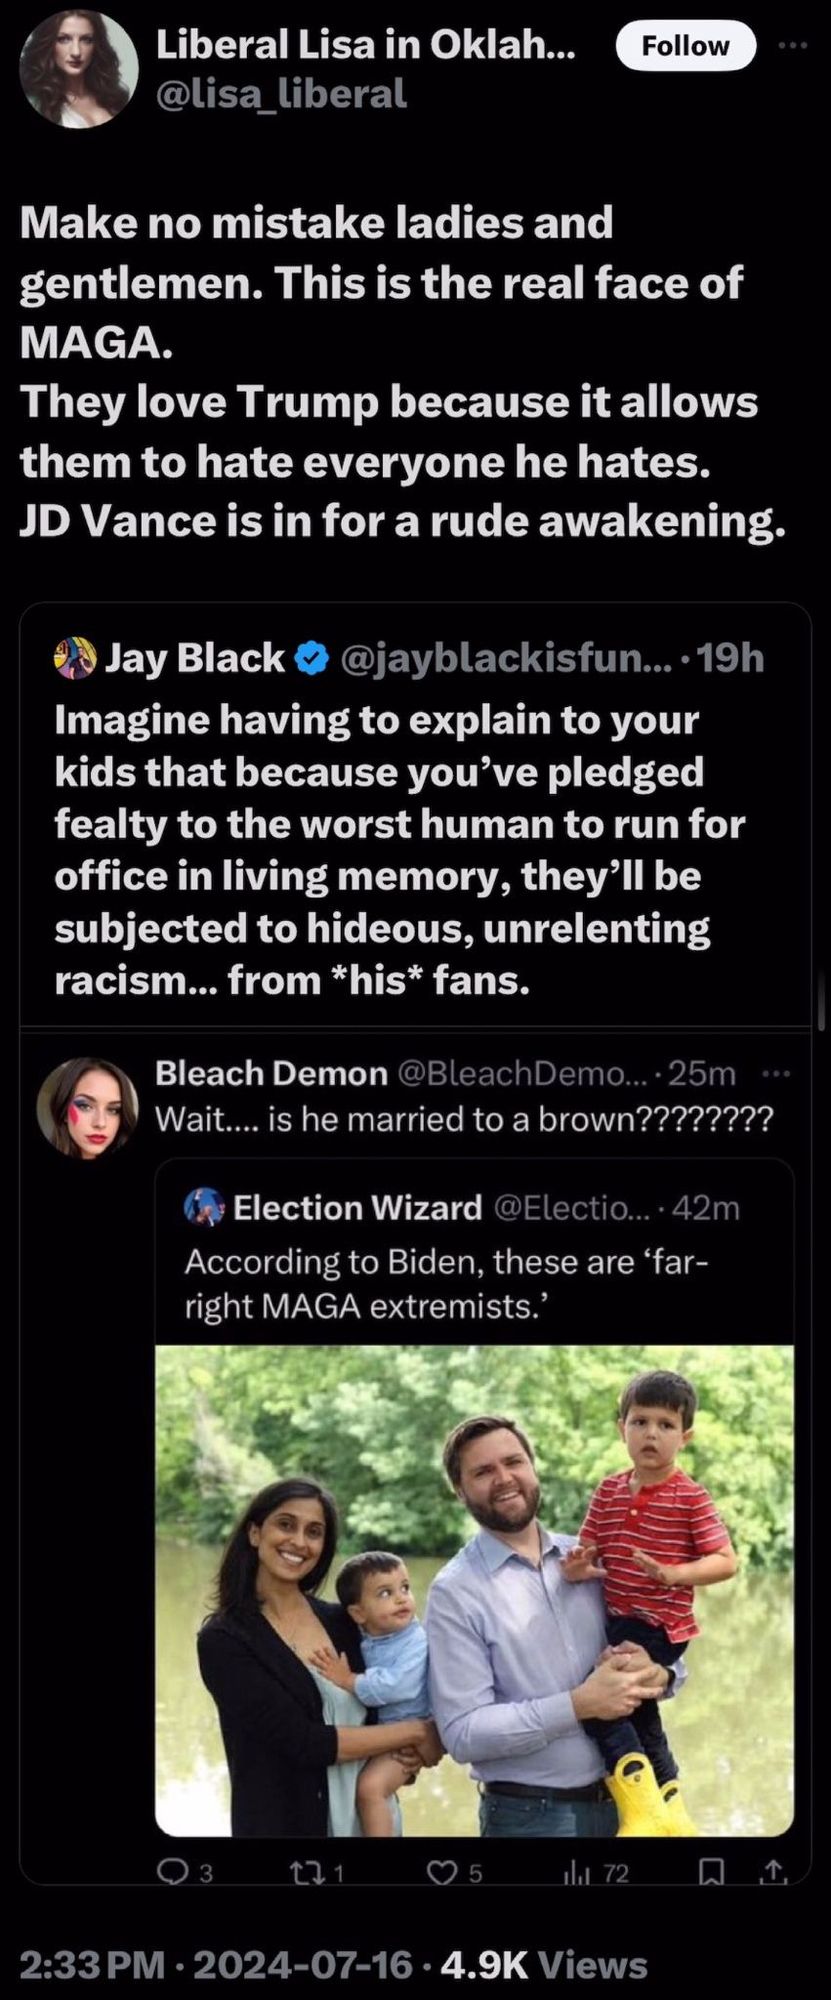The width and height of the screenshot is (831, 2000).
Task: Click the share icon in the tweet action row
Action: click(x=774, y=1873)
